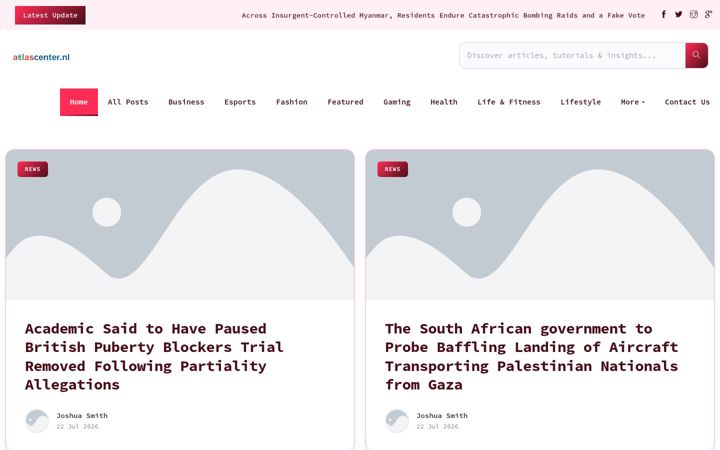Open the Fashion category
This screenshot has height=450, width=720.
pyautogui.click(x=292, y=102)
